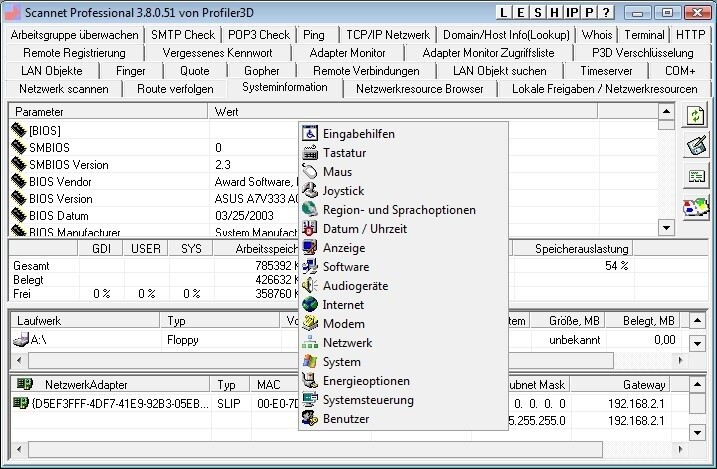Select the Timeserver tab
The height and width of the screenshot is (469, 717).
point(606,71)
